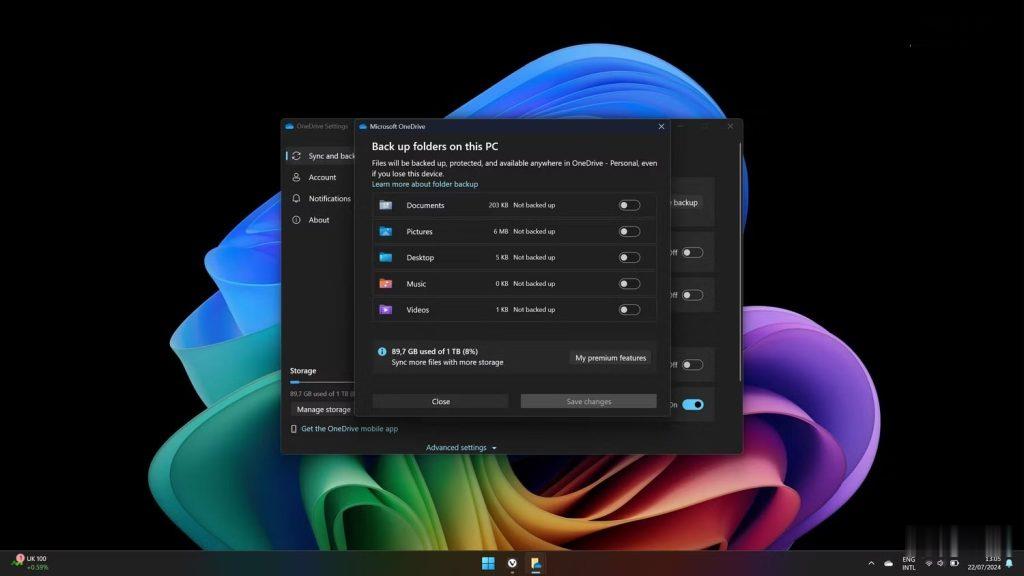The width and height of the screenshot is (1024, 576).
Task: Open the Wi-Fi network icon in the system tray
Action: (x=929, y=563)
